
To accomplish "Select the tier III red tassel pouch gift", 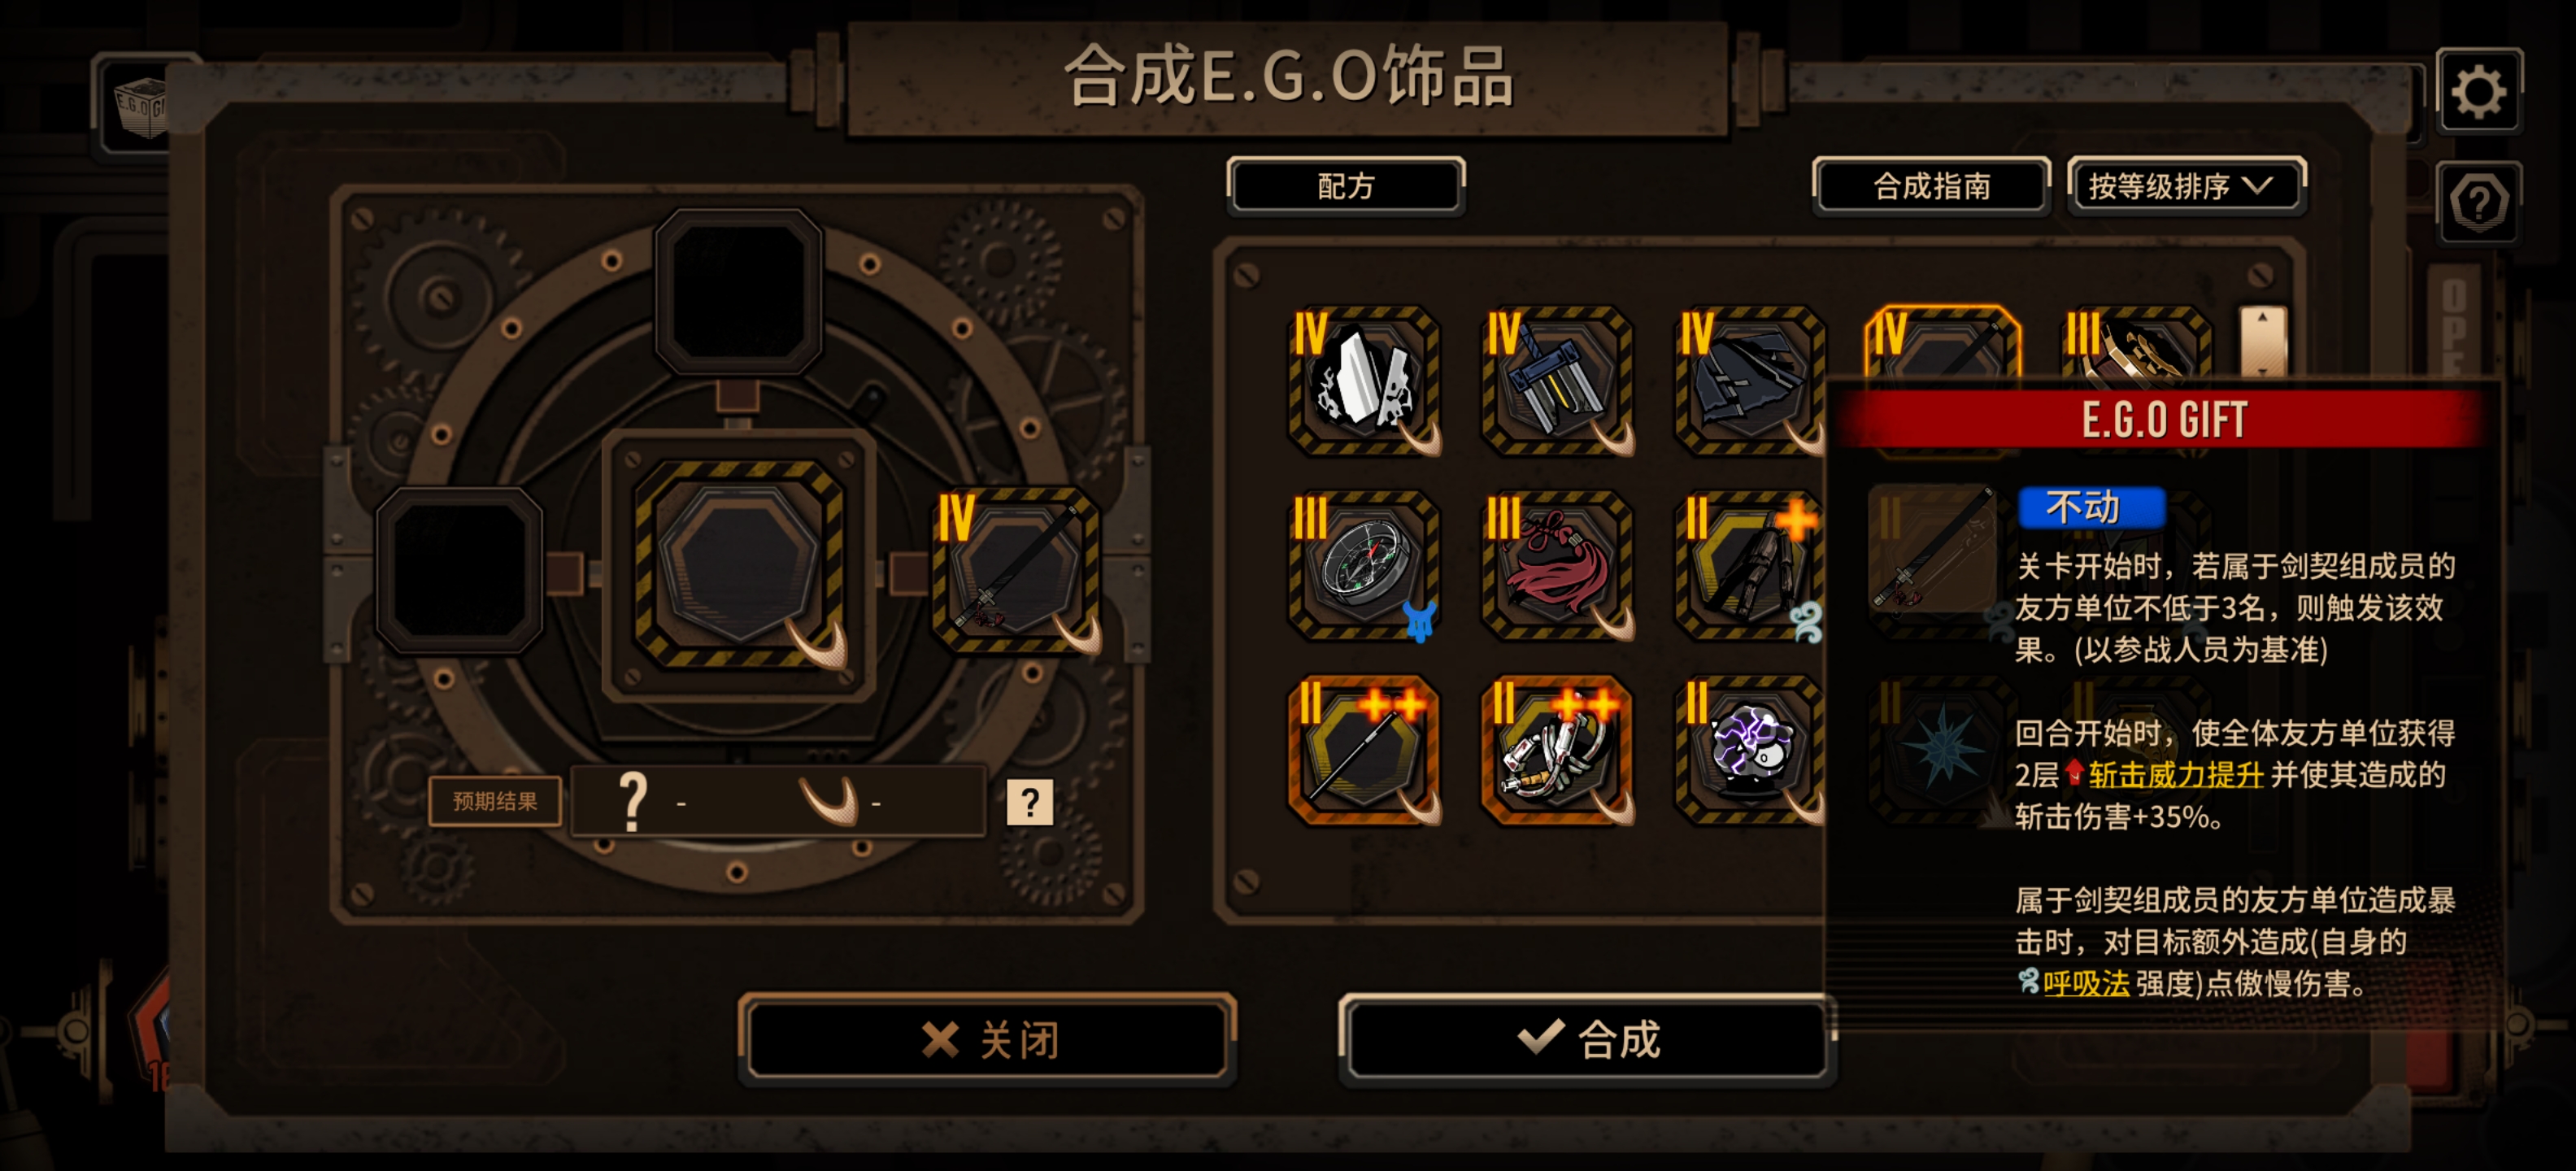I will pyautogui.click(x=1558, y=566).
